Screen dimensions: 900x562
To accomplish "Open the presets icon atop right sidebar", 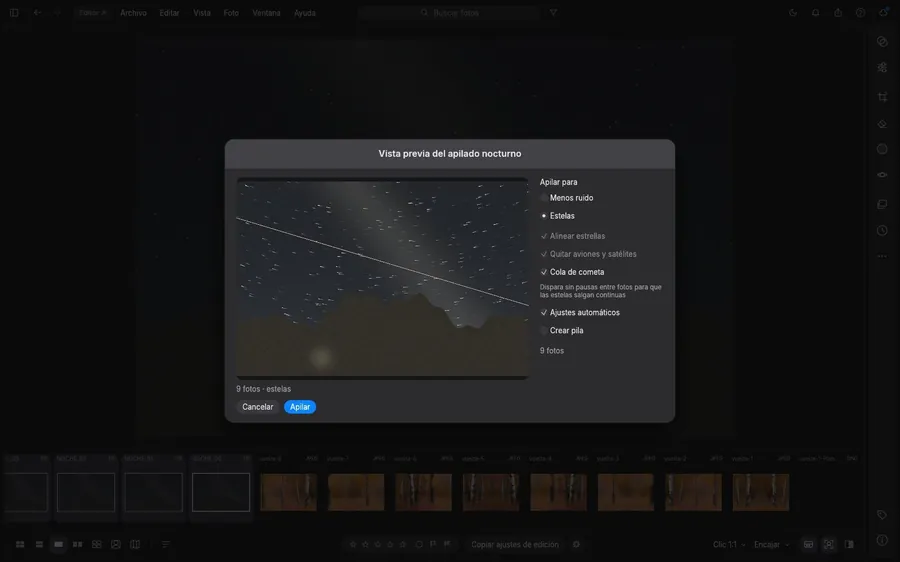I will point(882,41).
